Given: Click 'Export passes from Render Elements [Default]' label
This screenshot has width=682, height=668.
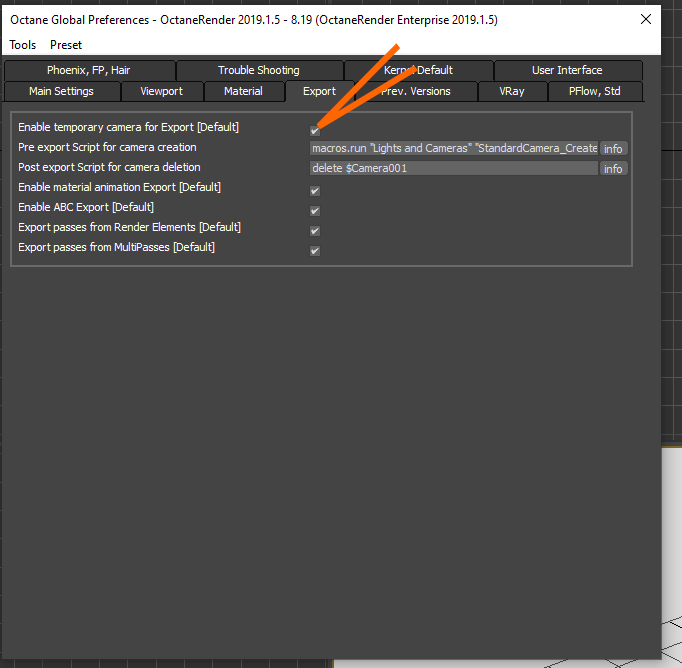Looking at the screenshot, I should pos(129,227).
